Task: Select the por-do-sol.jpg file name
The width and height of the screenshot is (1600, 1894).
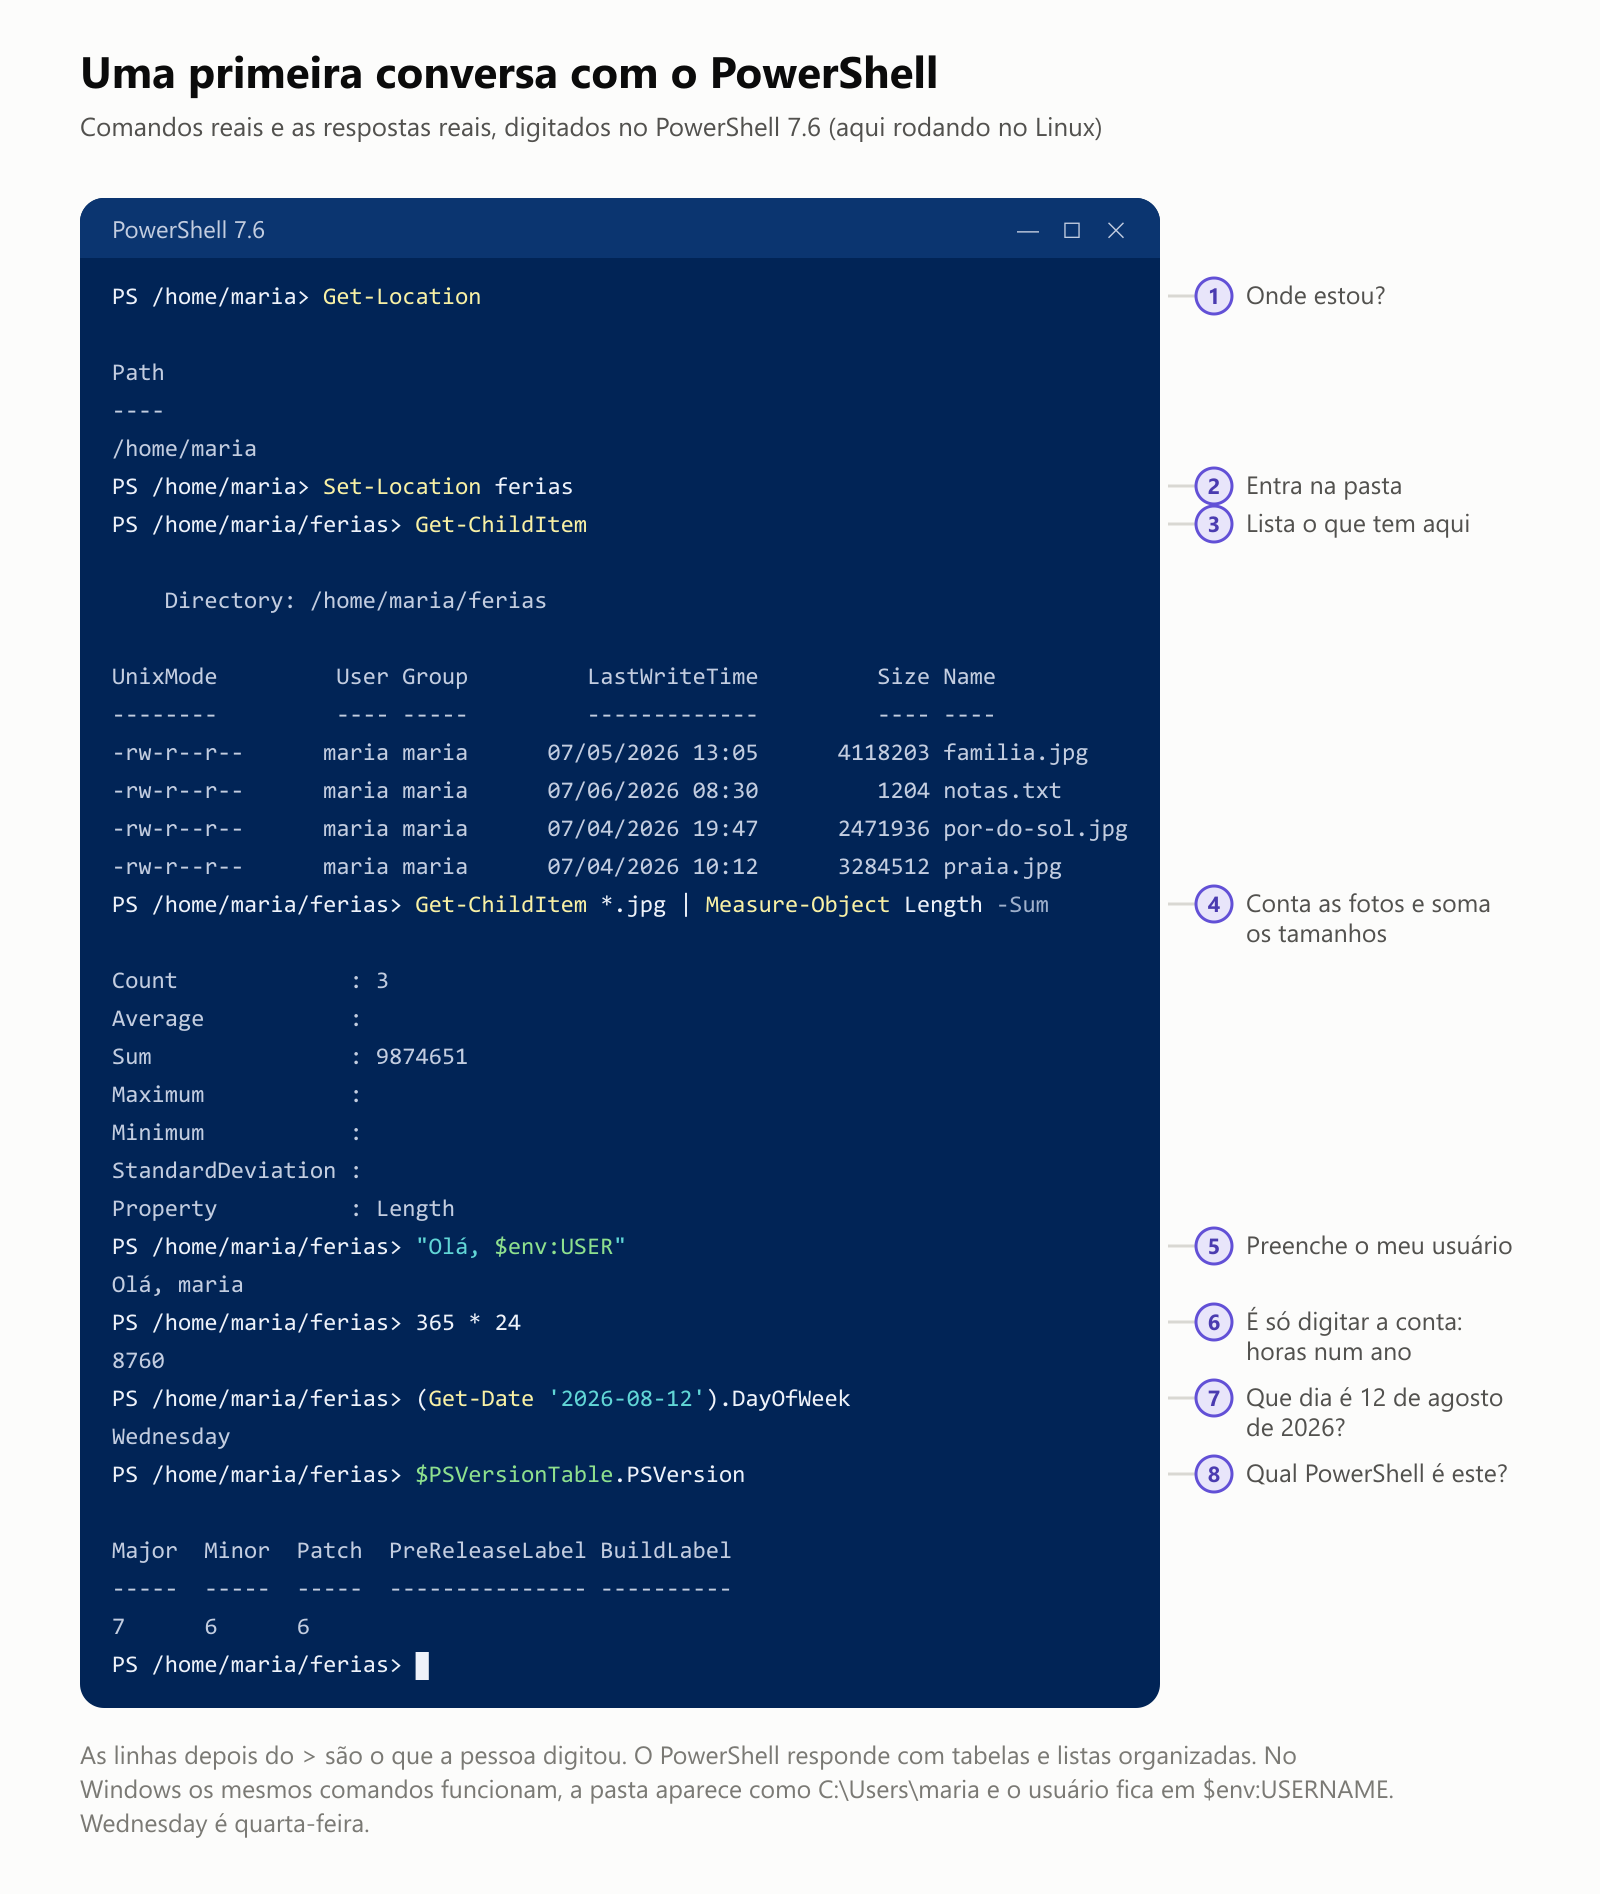Action: point(1036,829)
